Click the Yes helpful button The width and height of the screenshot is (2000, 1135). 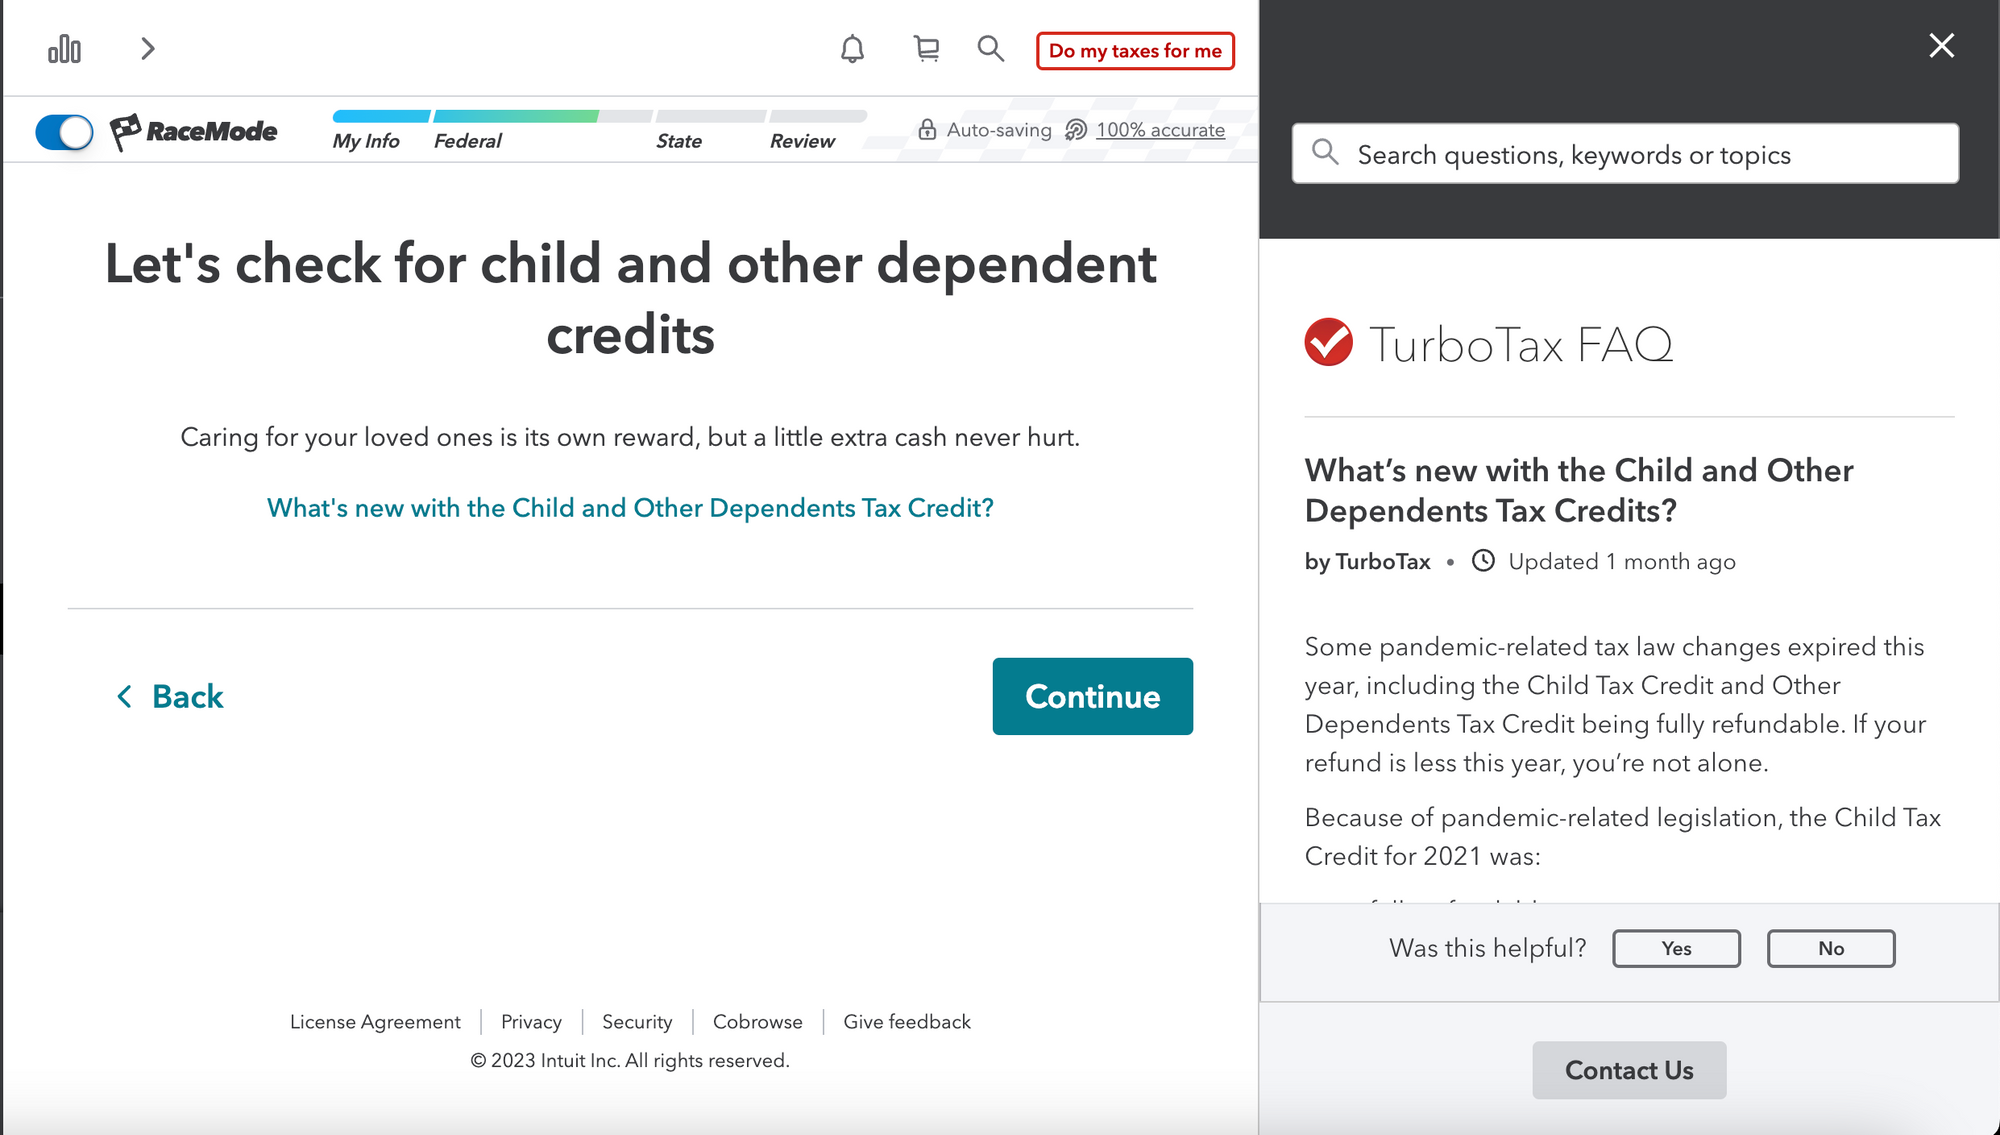coord(1676,948)
